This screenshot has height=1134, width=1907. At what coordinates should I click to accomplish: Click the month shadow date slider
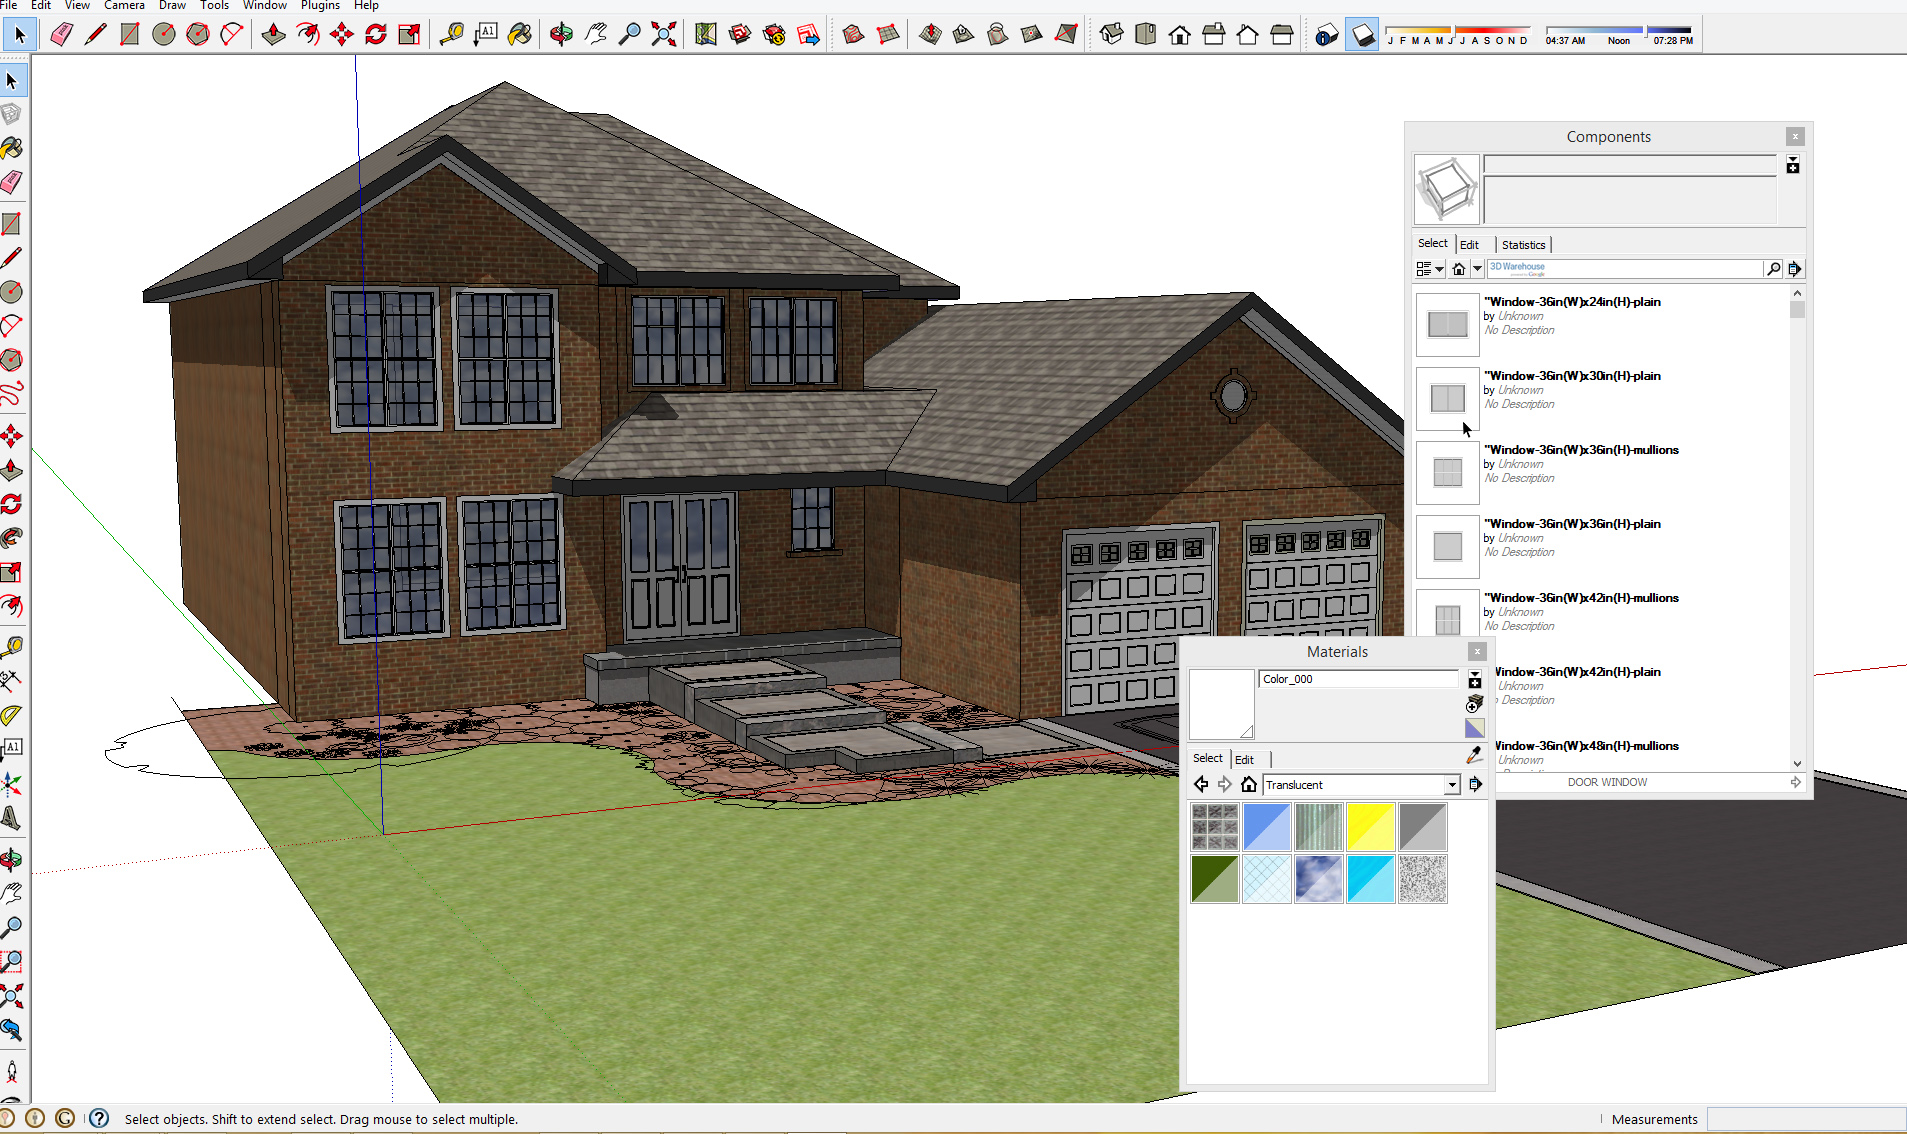1458,31
